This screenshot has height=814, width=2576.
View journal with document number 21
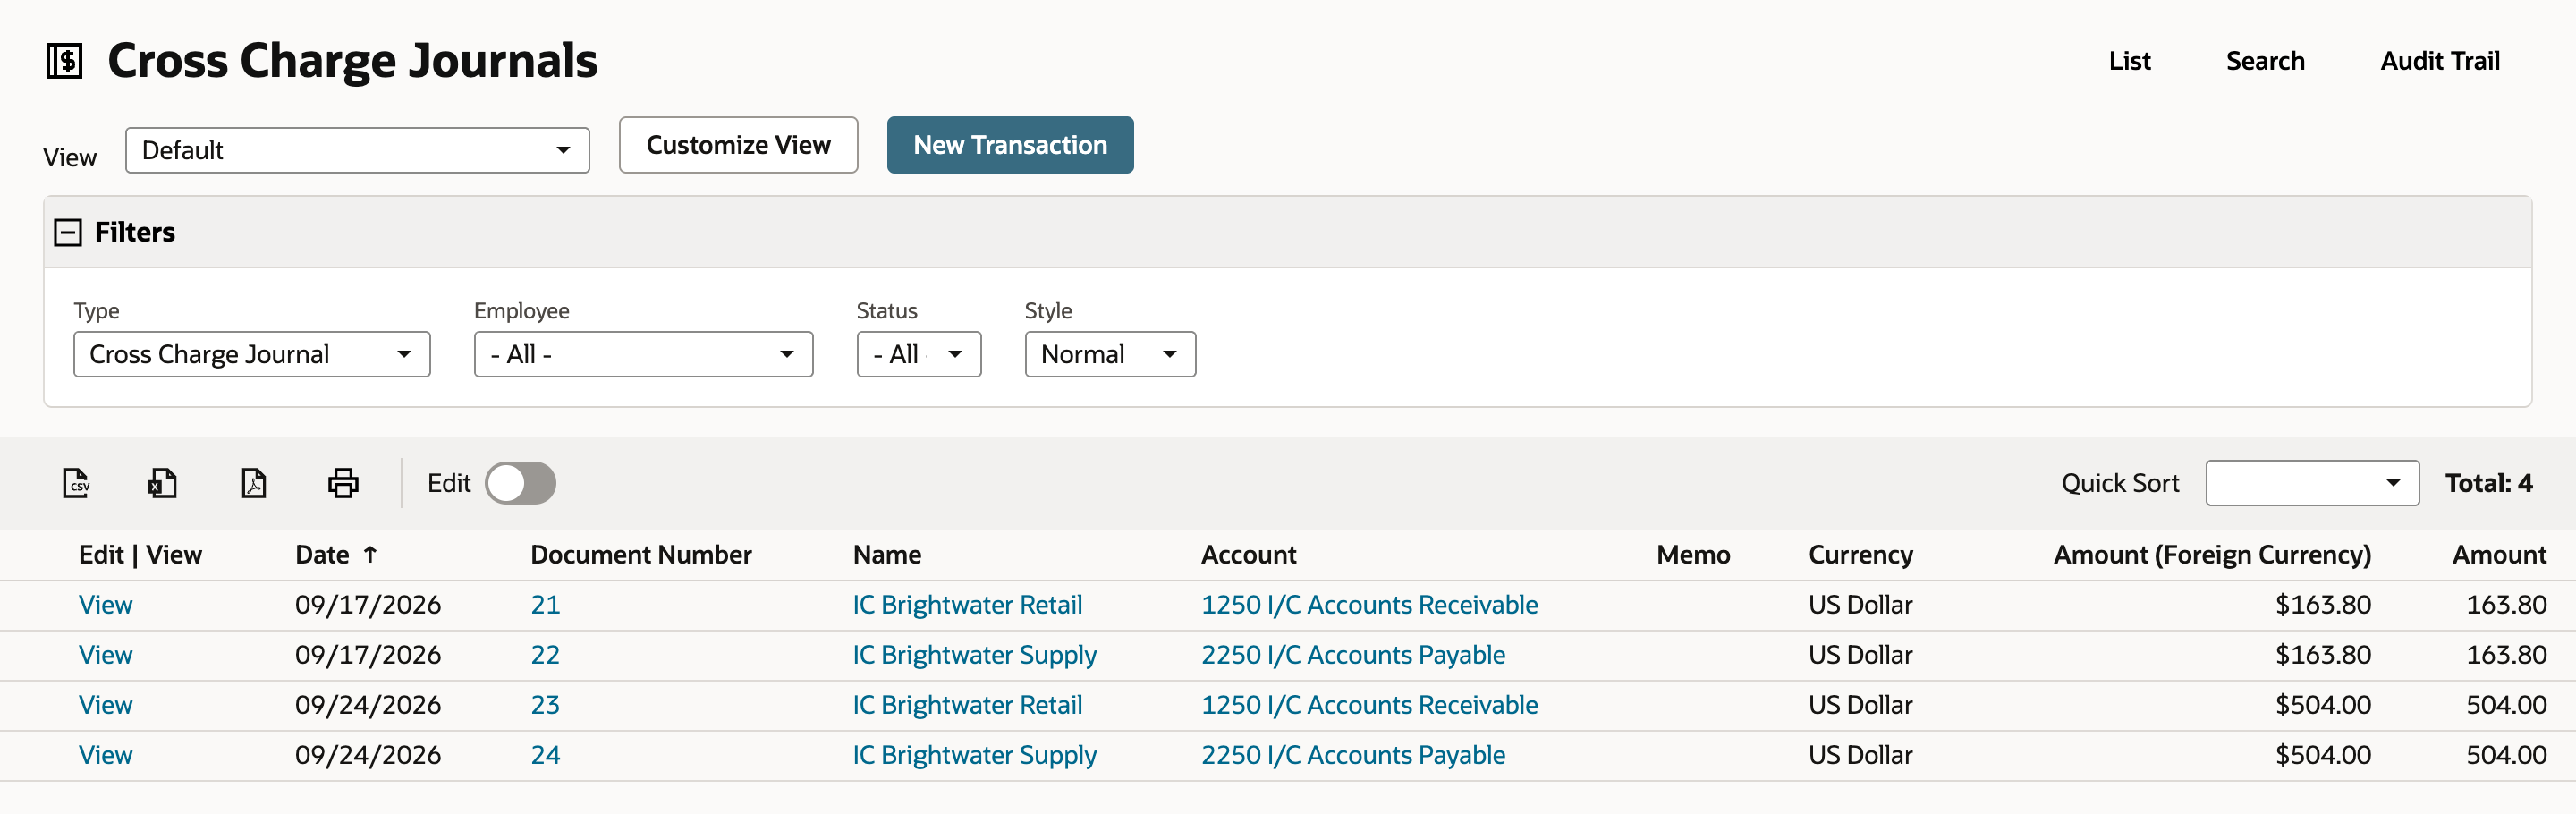[x=106, y=605]
